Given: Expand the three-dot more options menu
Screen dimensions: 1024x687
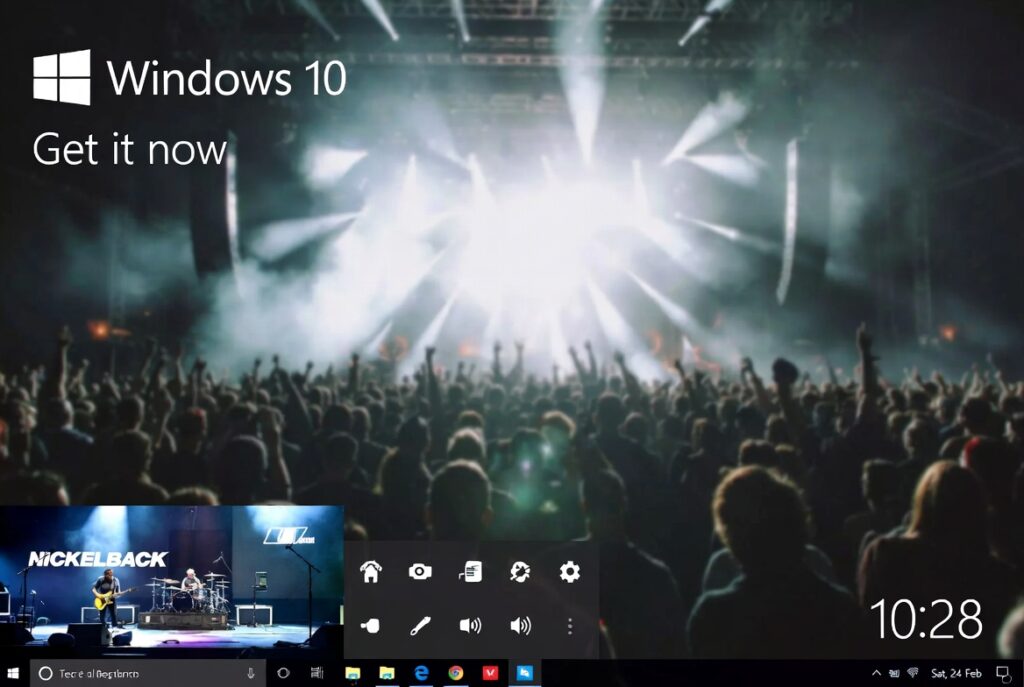Looking at the screenshot, I should coord(569,626).
